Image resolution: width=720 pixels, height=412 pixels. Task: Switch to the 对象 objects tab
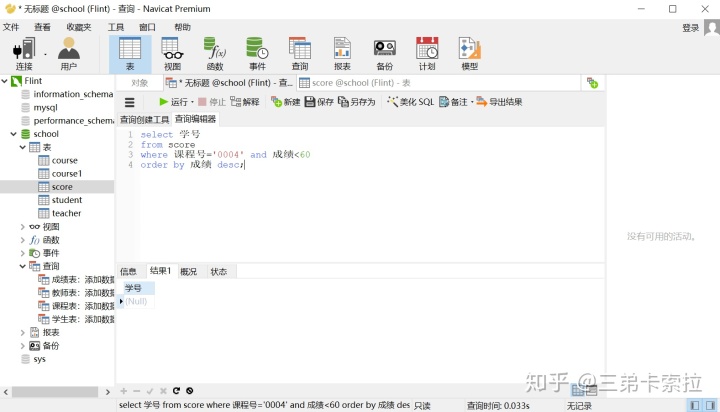click(140, 83)
